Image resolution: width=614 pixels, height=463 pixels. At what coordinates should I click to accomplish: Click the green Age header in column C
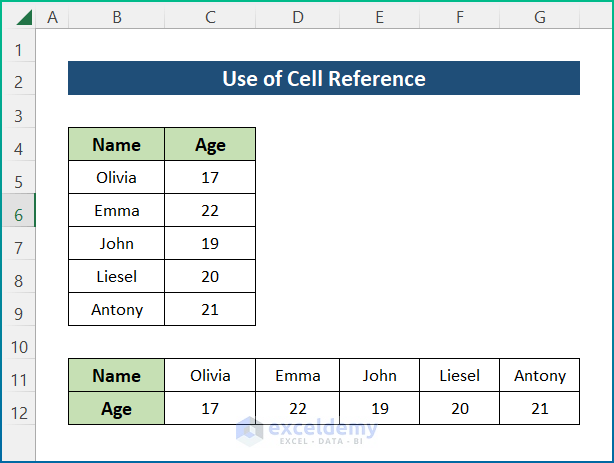coord(210,144)
